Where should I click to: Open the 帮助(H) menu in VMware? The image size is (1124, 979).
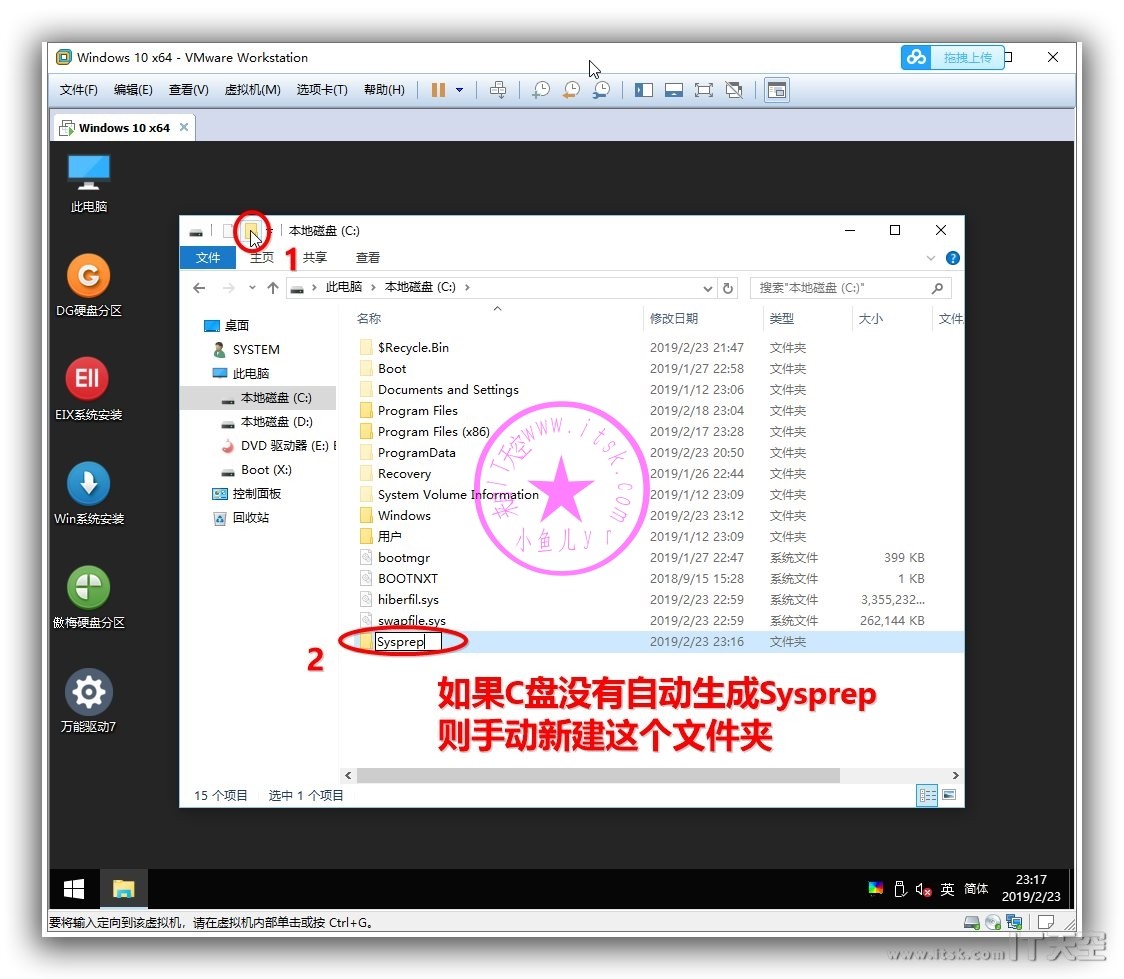point(384,90)
